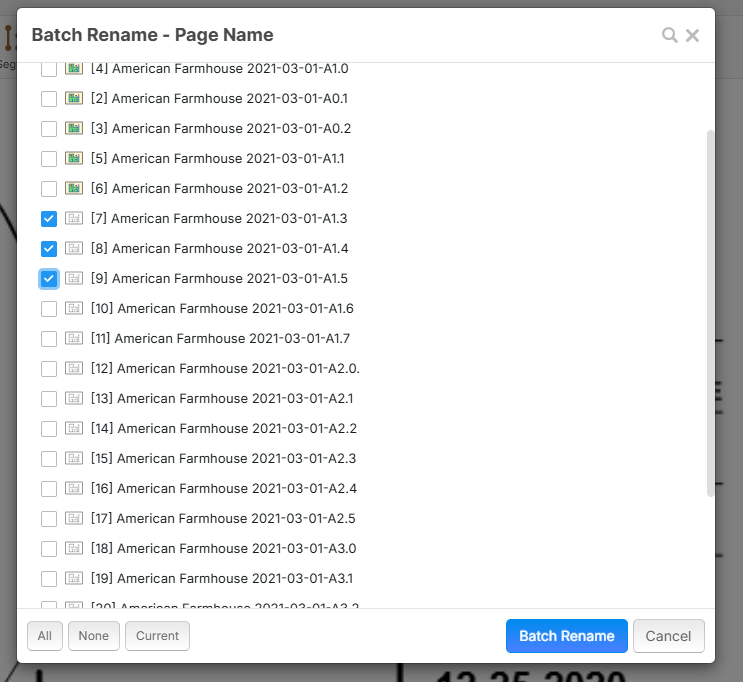Uncheck the checkbox for page [8] A1.4
This screenshot has width=743, height=682.
coord(48,248)
